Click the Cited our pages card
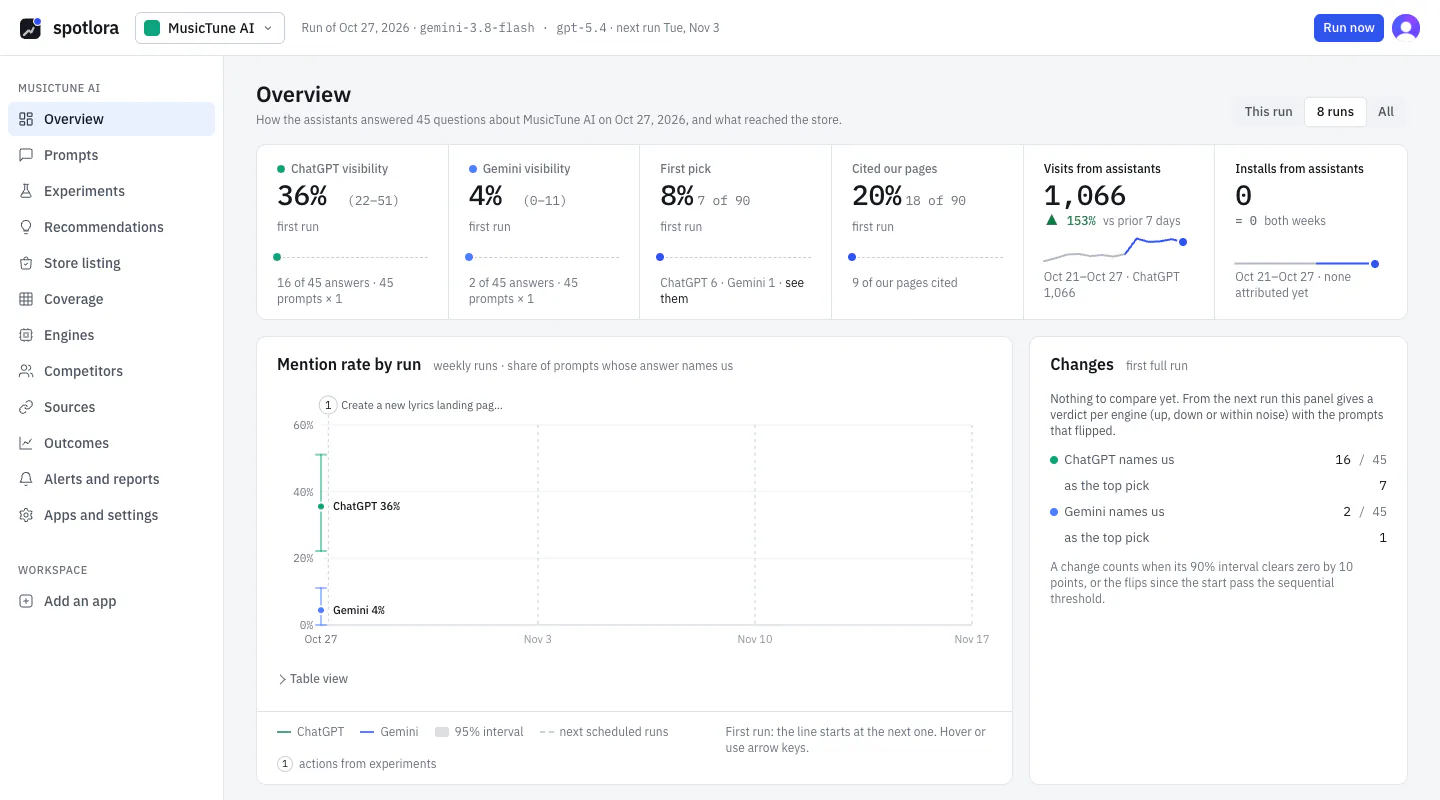The image size is (1440, 800). (x=927, y=232)
